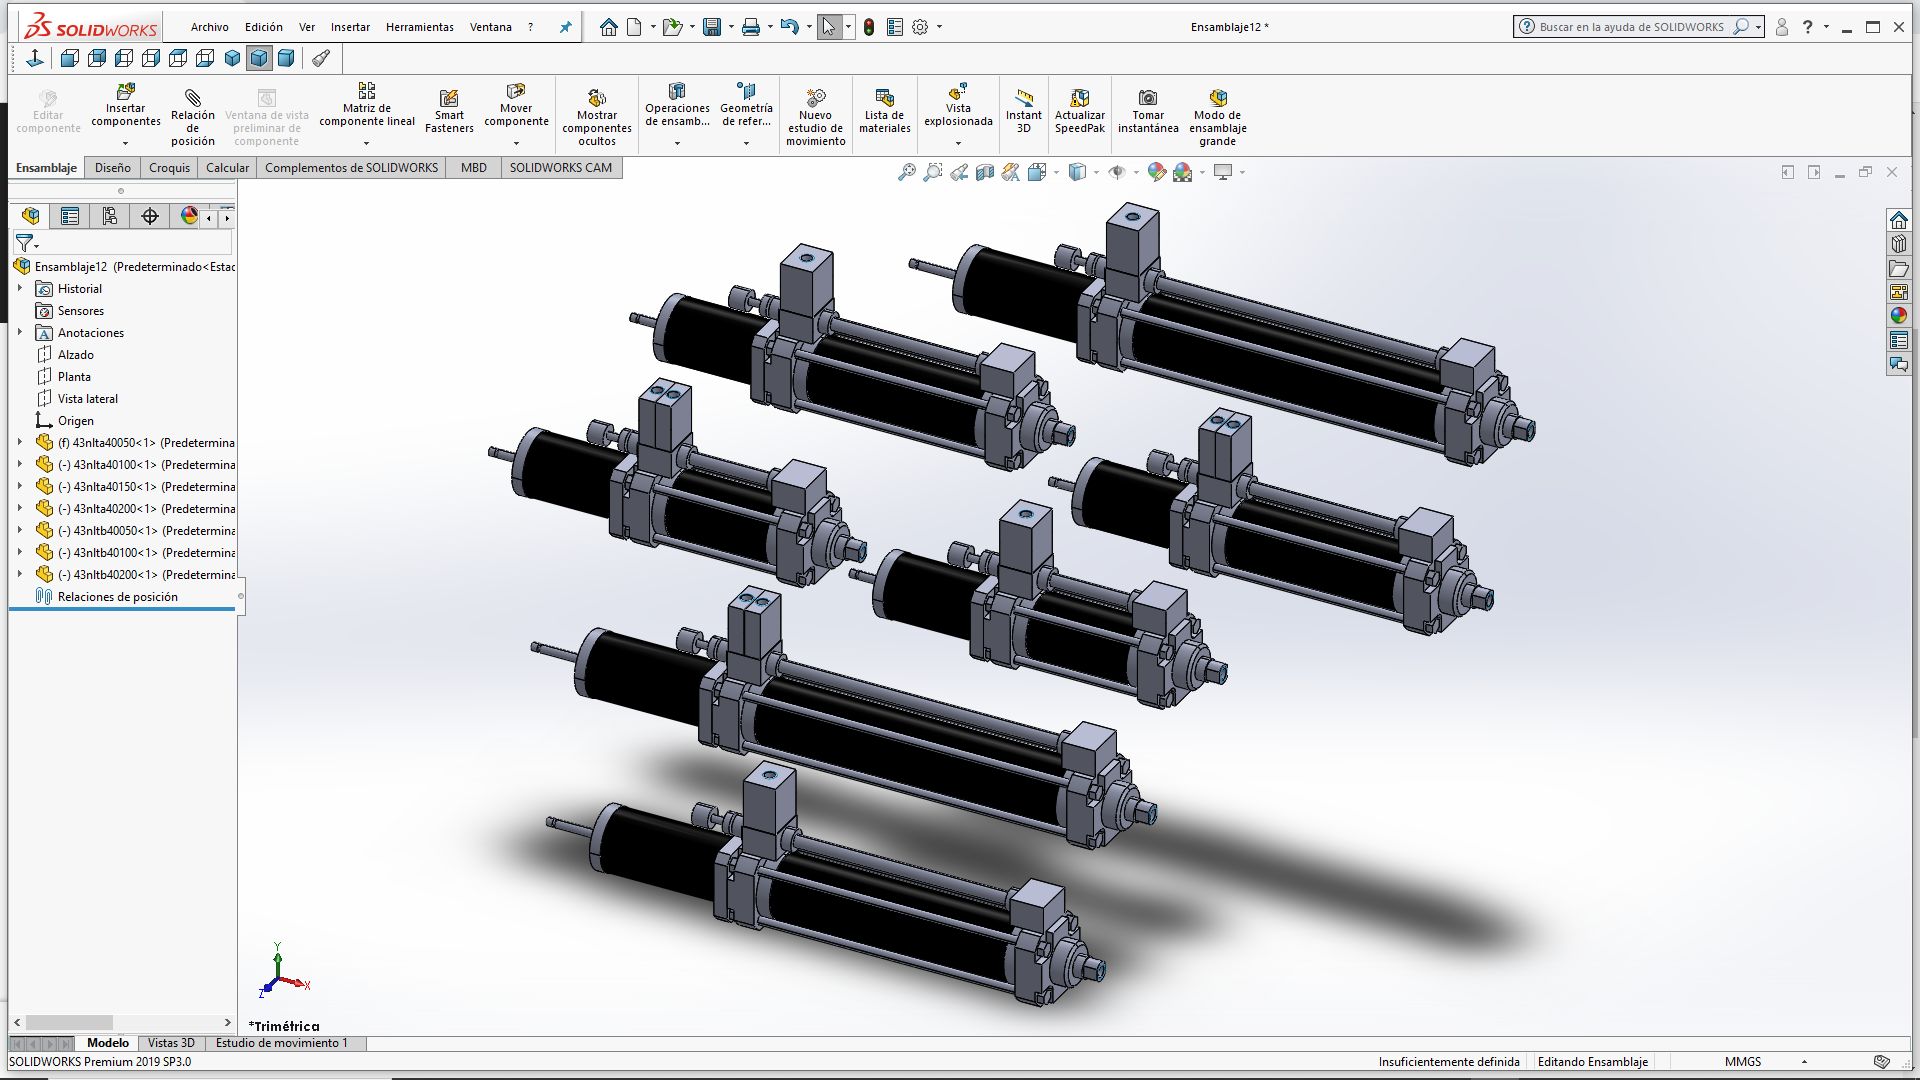Open DisplayManager color wheel tab
The height and width of the screenshot is (1080, 1920).
(189, 216)
